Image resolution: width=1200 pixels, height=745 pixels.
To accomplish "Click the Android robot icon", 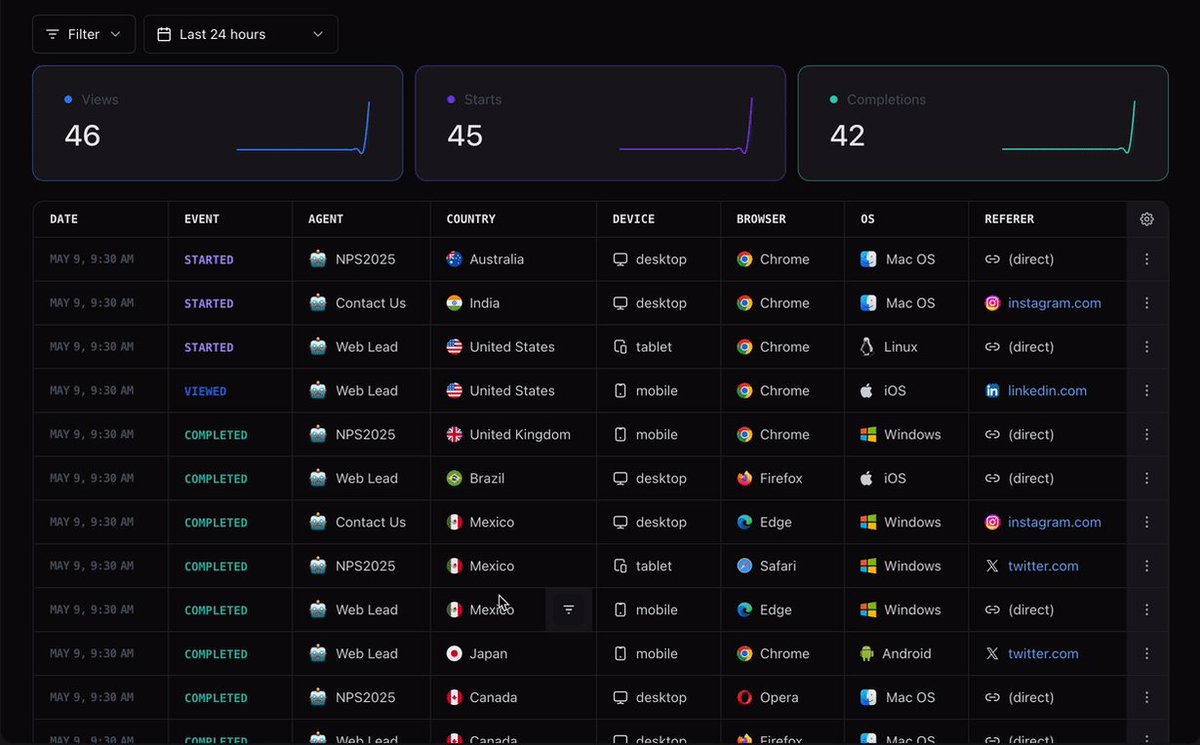I will 867,654.
